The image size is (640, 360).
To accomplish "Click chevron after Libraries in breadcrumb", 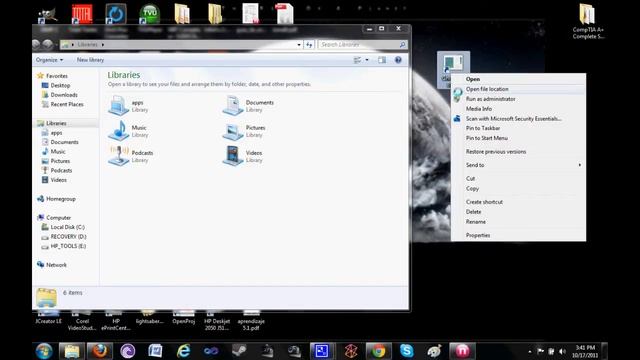I will [x=103, y=44].
